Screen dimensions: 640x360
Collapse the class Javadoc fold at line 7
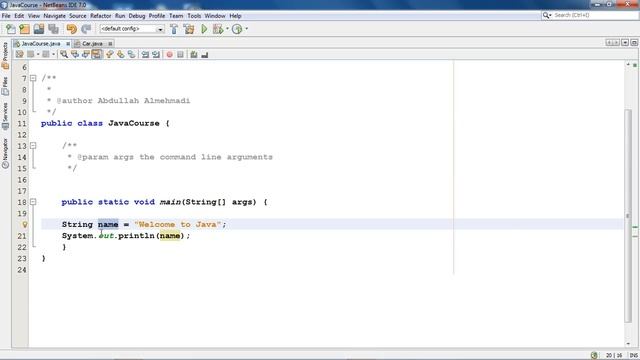(x=33, y=78)
